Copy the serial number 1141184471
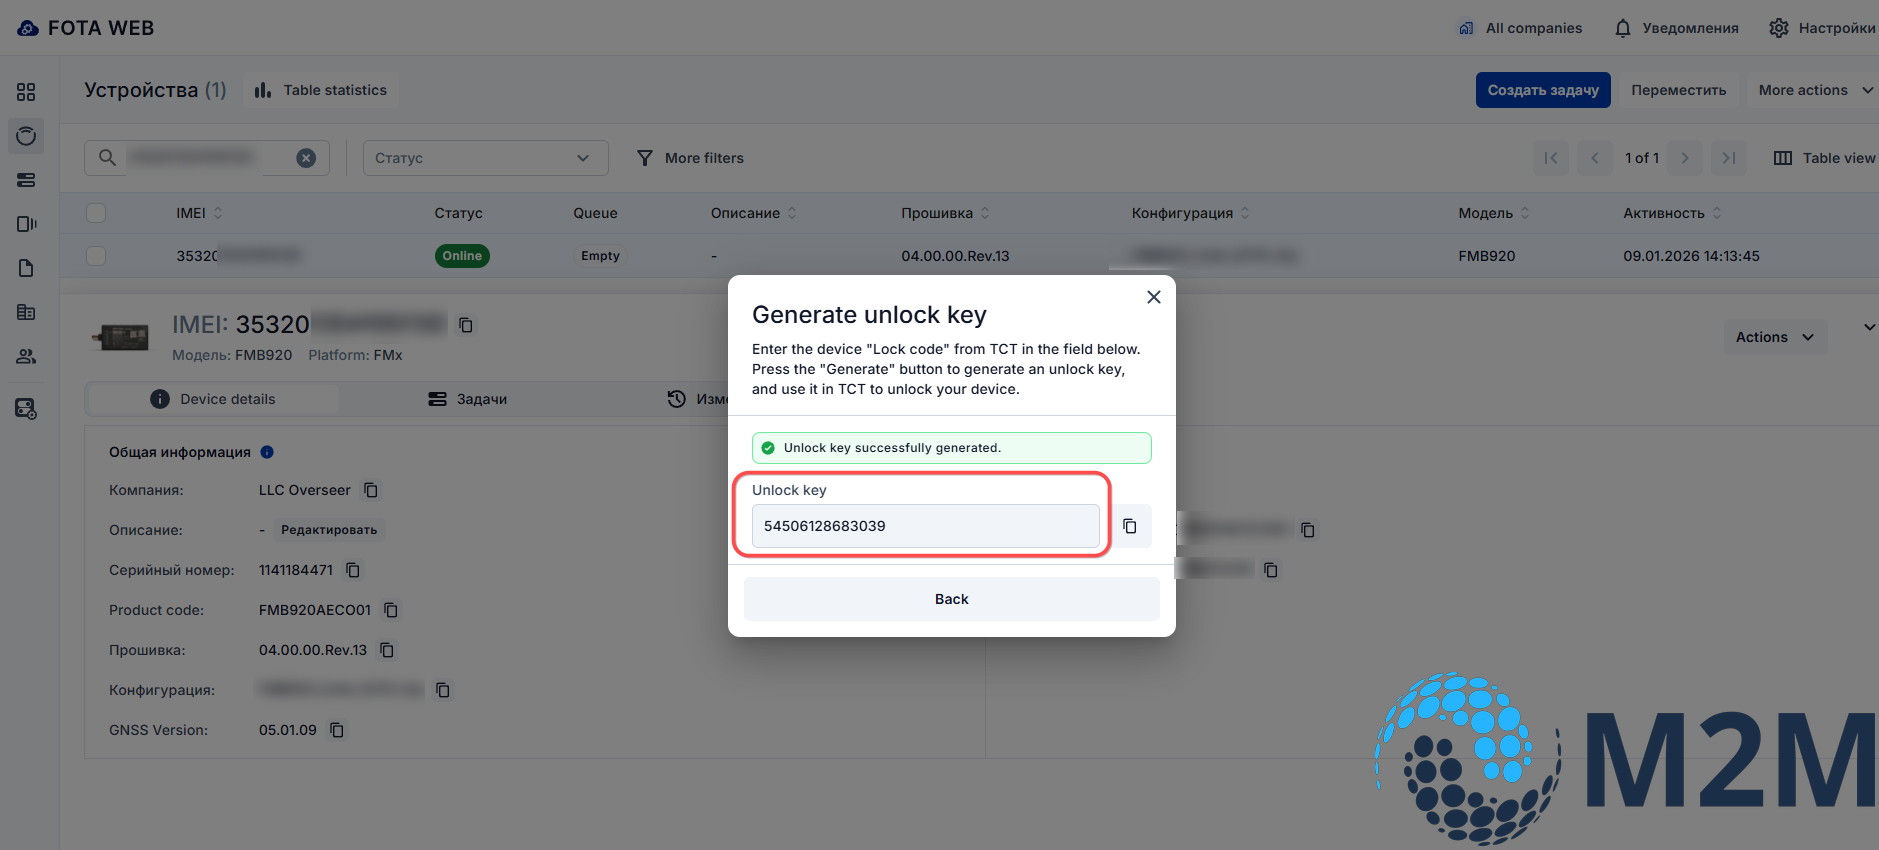 point(353,570)
